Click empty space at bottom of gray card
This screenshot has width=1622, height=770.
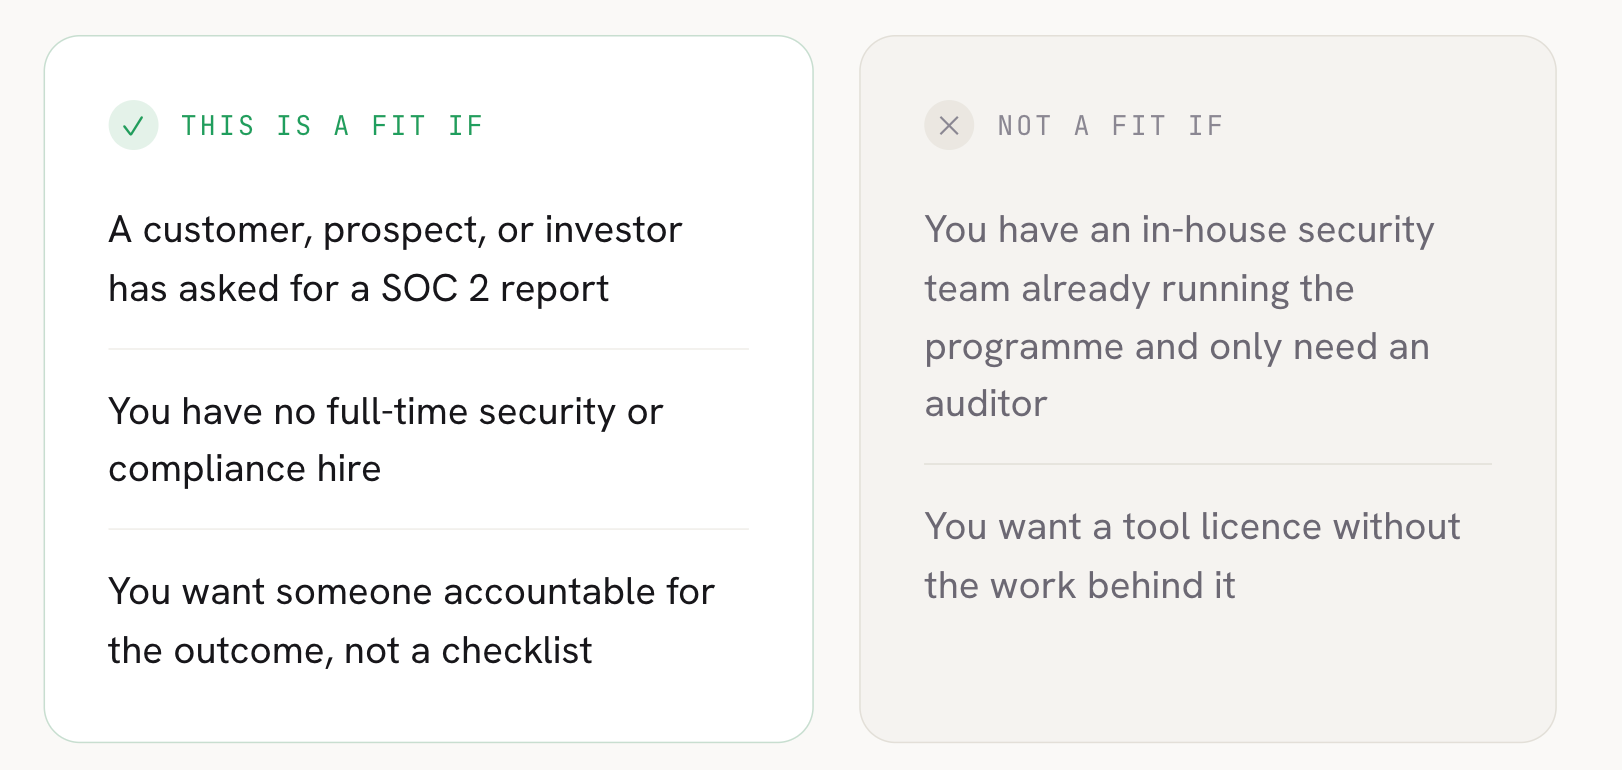pos(1208,675)
